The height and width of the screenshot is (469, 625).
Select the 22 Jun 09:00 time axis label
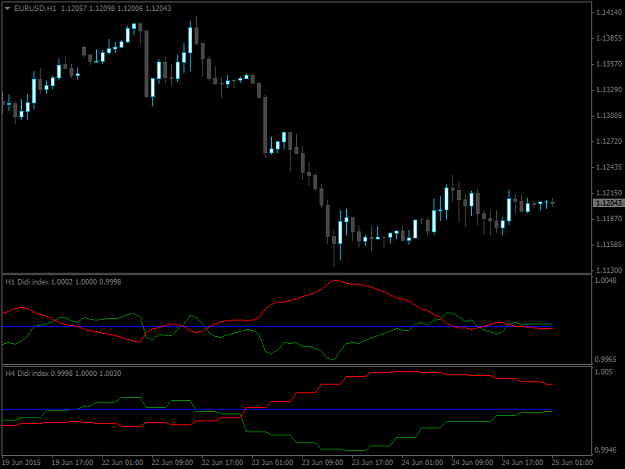[172, 463]
